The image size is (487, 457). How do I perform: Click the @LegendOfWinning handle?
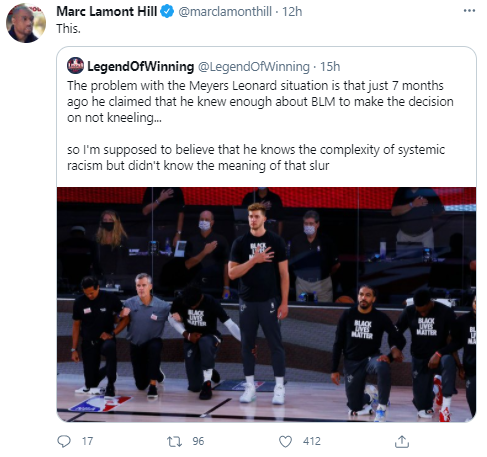[x=254, y=67]
